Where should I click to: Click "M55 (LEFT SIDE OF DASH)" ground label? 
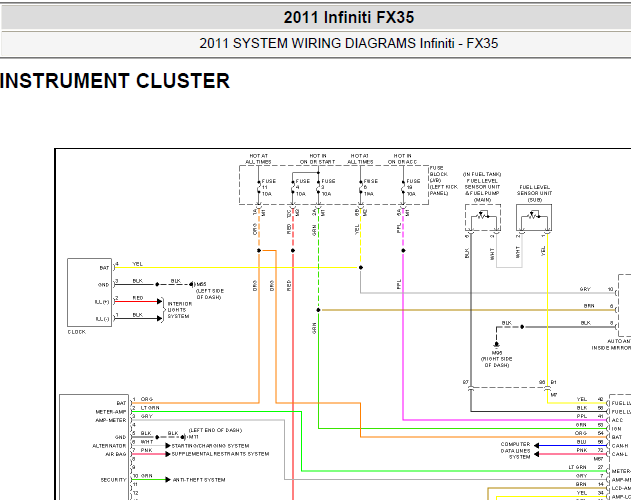210,291
